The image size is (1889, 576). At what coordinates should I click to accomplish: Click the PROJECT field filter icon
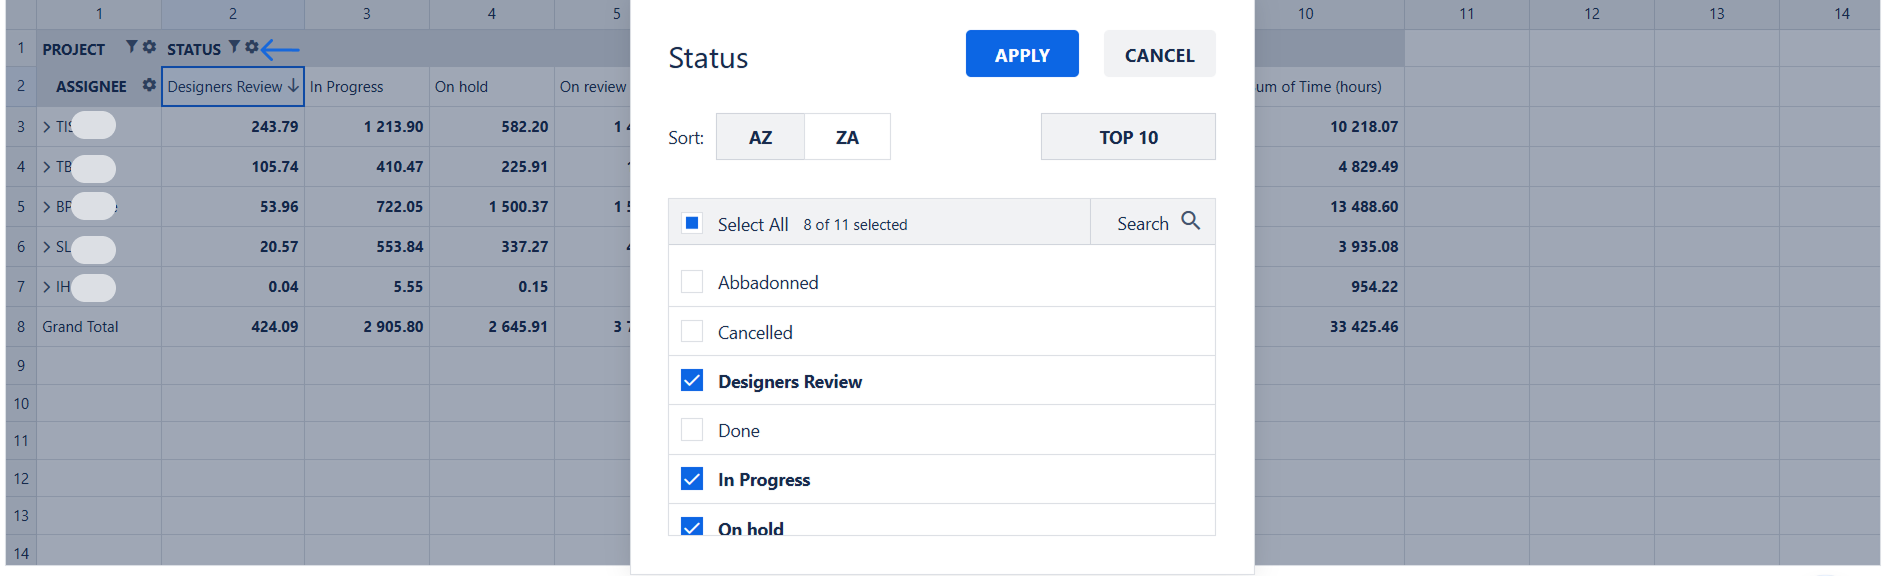click(x=131, y=47)
